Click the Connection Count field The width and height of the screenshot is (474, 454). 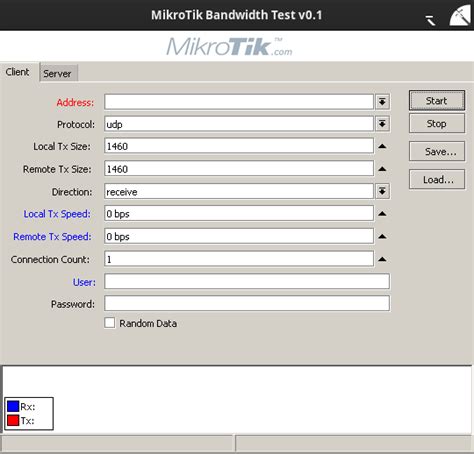239,259
